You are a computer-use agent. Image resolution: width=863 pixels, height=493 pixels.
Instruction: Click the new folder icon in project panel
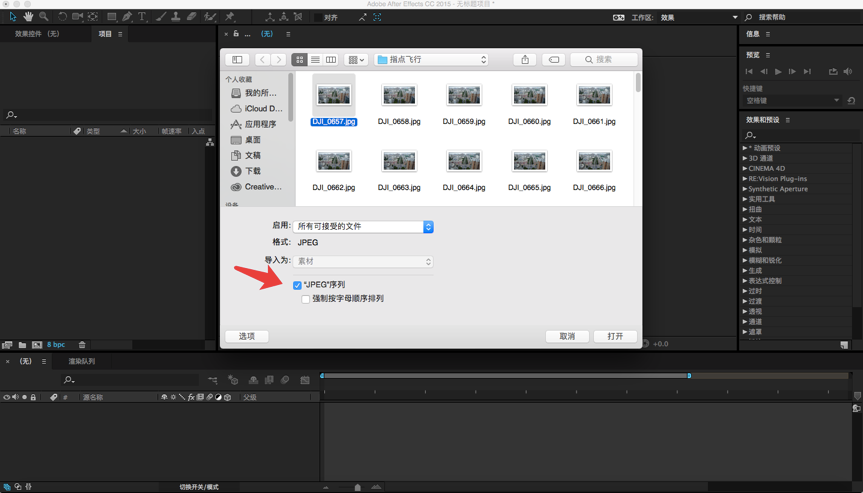[x=22, y=345]
